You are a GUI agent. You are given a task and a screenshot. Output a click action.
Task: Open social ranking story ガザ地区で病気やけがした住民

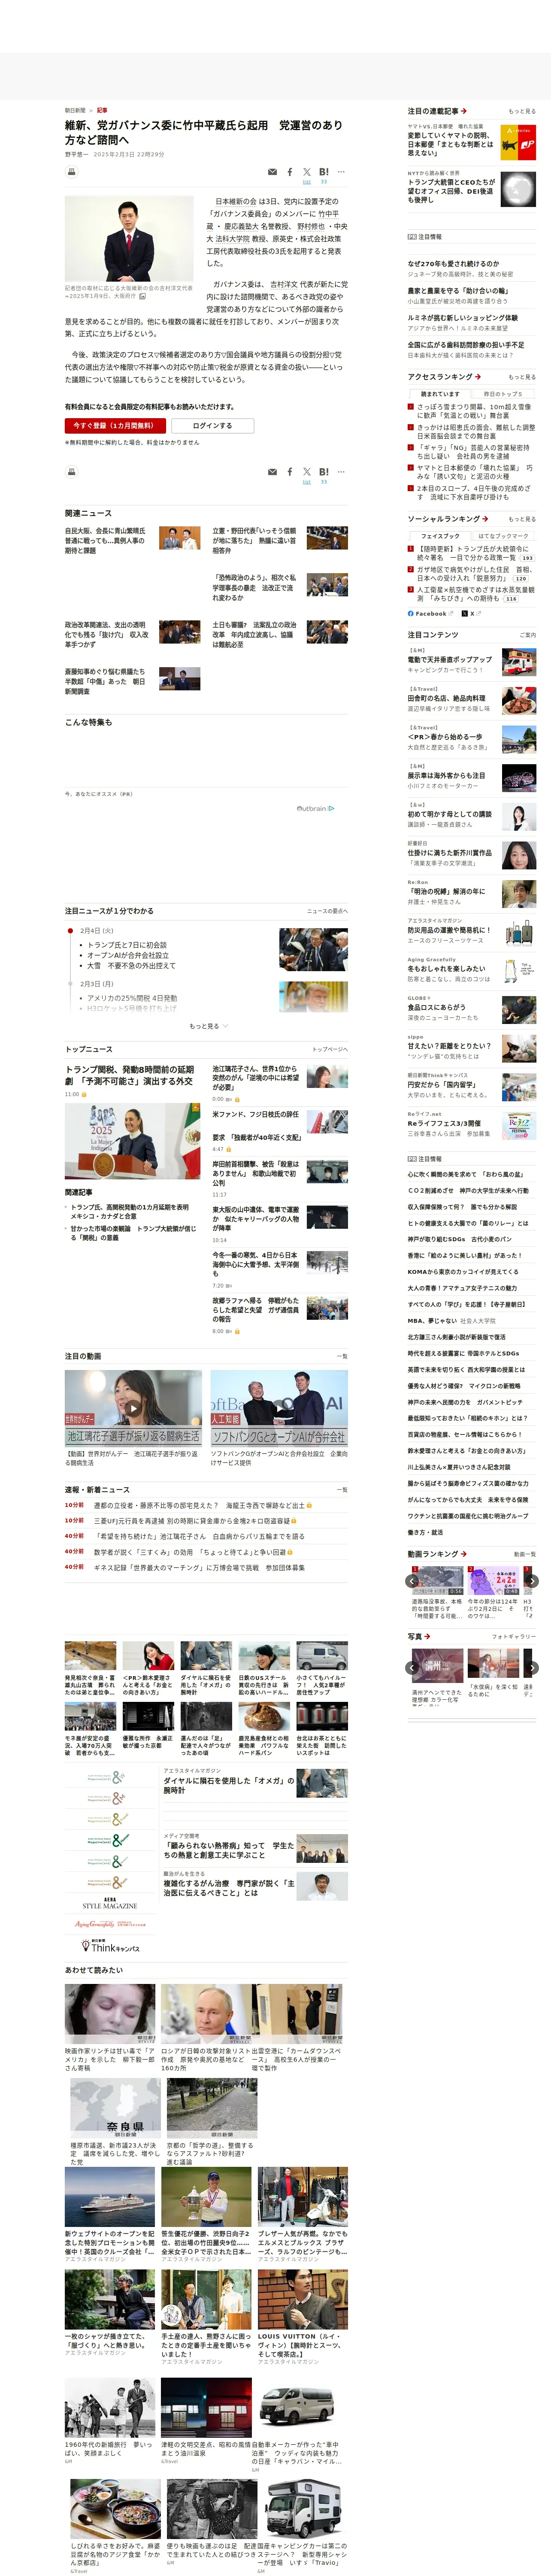pyautogui.click(x=475, y=574)
